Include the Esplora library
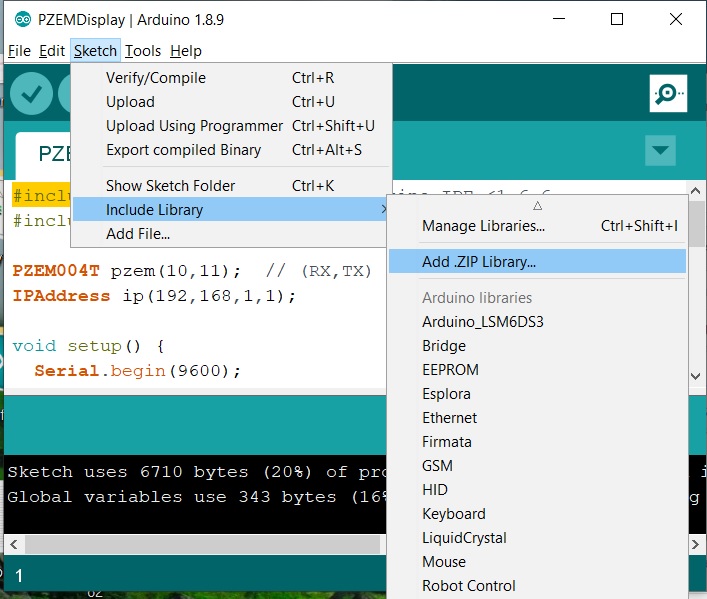 click(537, 393)
